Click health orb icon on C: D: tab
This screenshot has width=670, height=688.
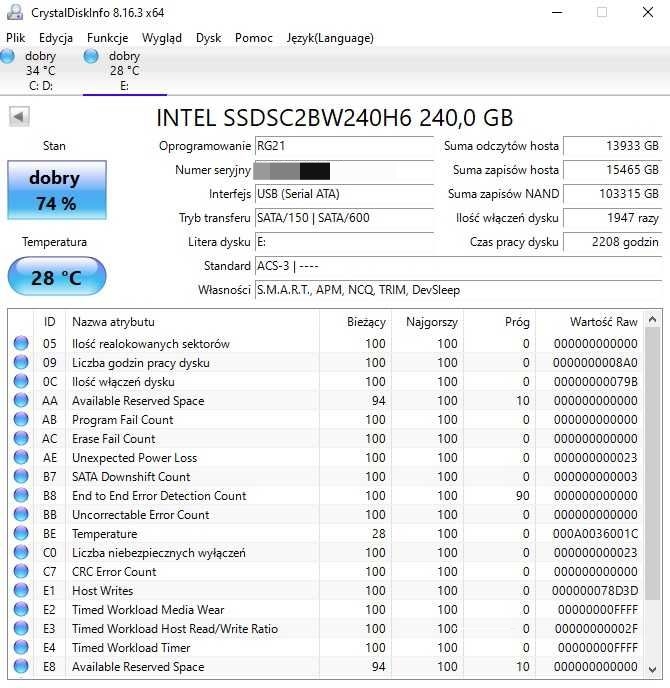click(x=7, y=56)
